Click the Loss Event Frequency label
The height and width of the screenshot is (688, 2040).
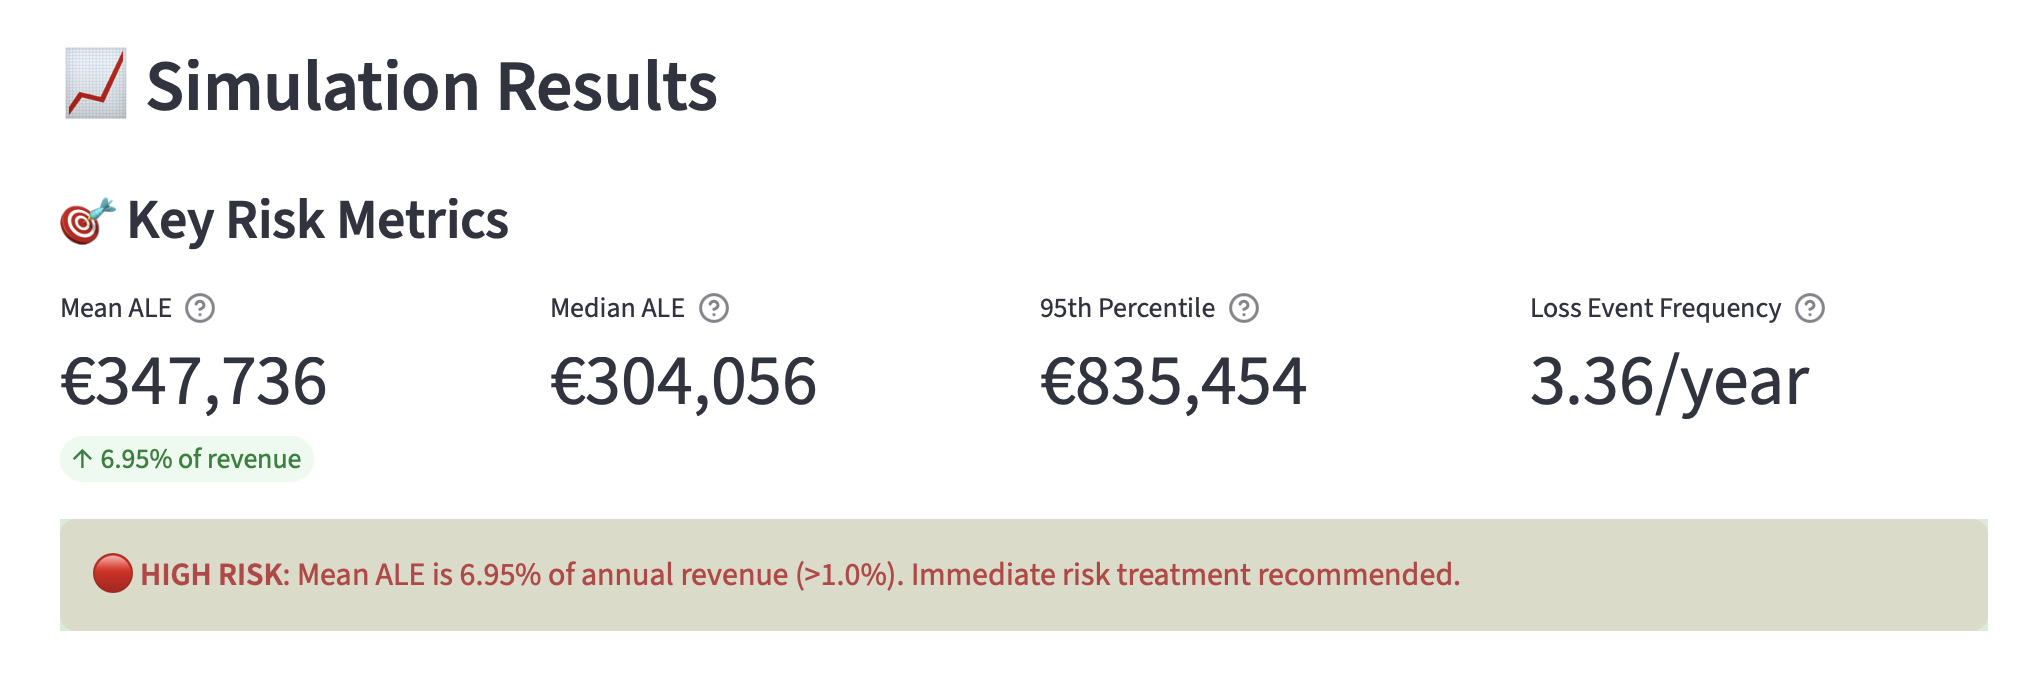(x=1655, y=308)
